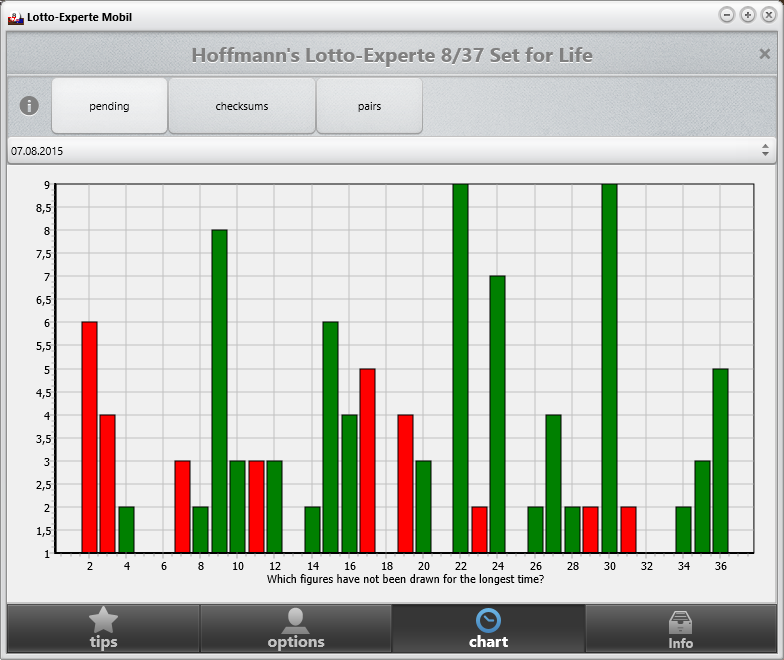Screen dimensions: 784x660
Task: Open the 07.08.2015 date dropdown
Action: (392, 150)
